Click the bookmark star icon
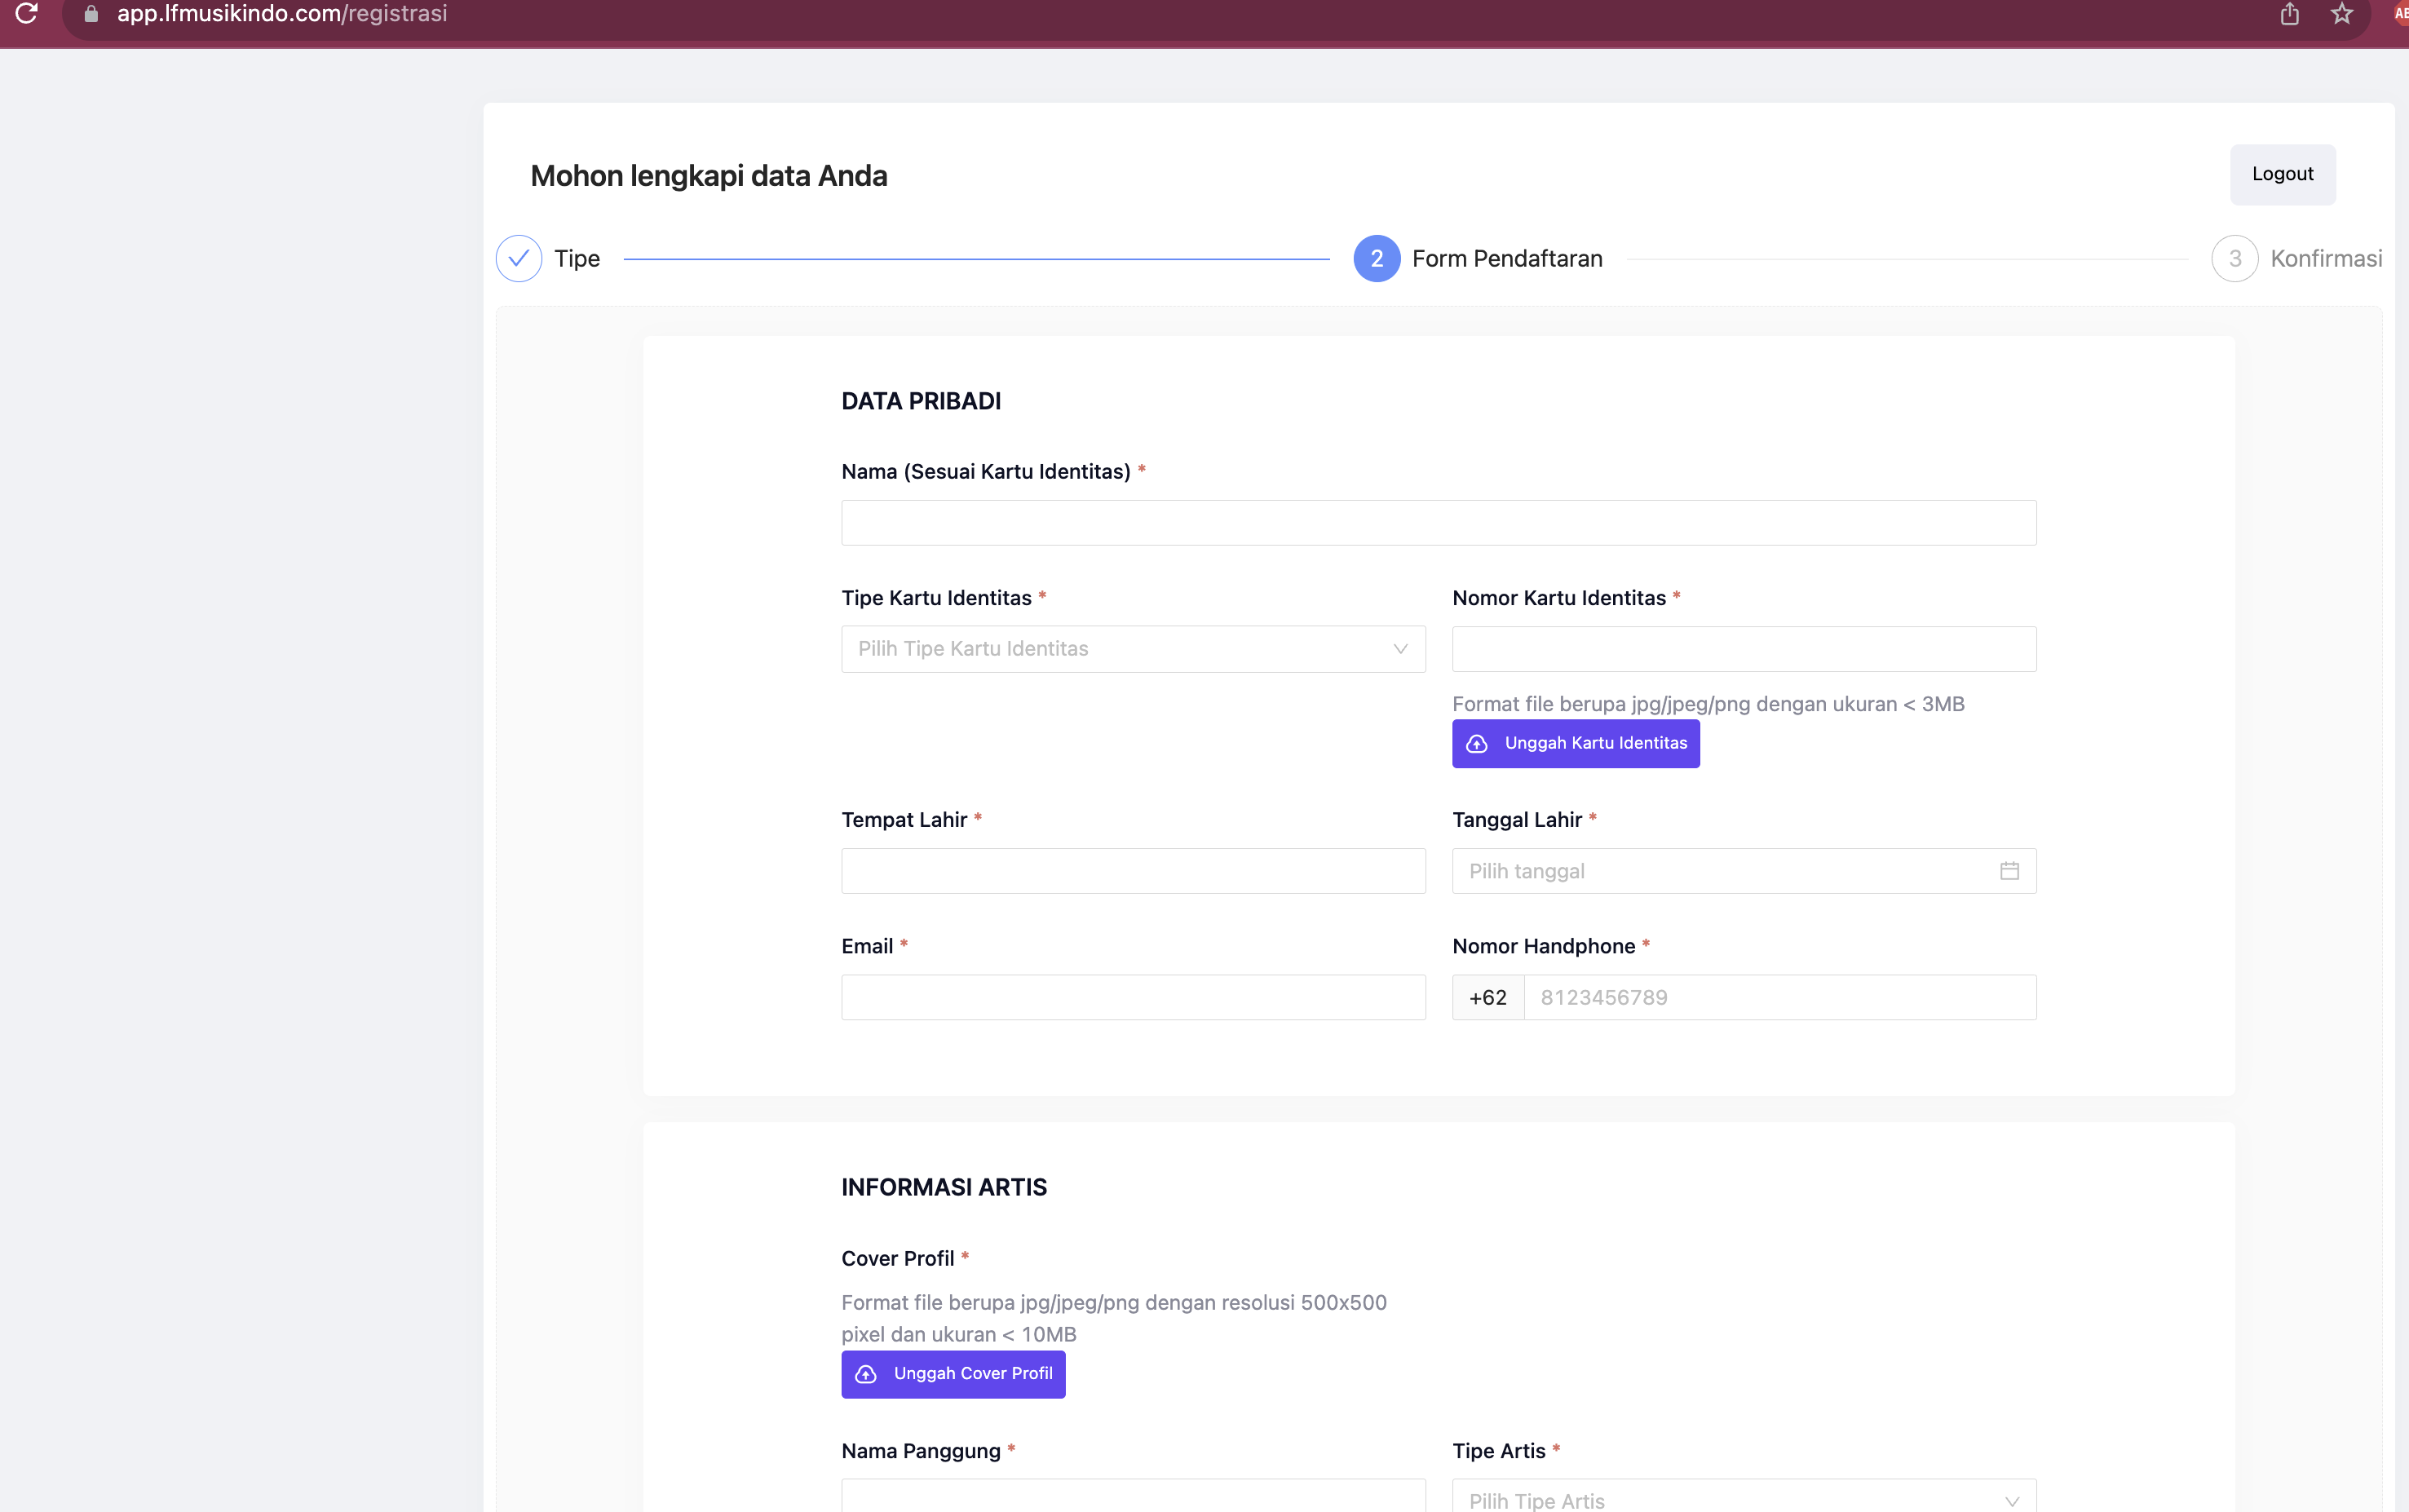The height and width of the screenshot is (1512, 2409). [x=2342, y=14]
